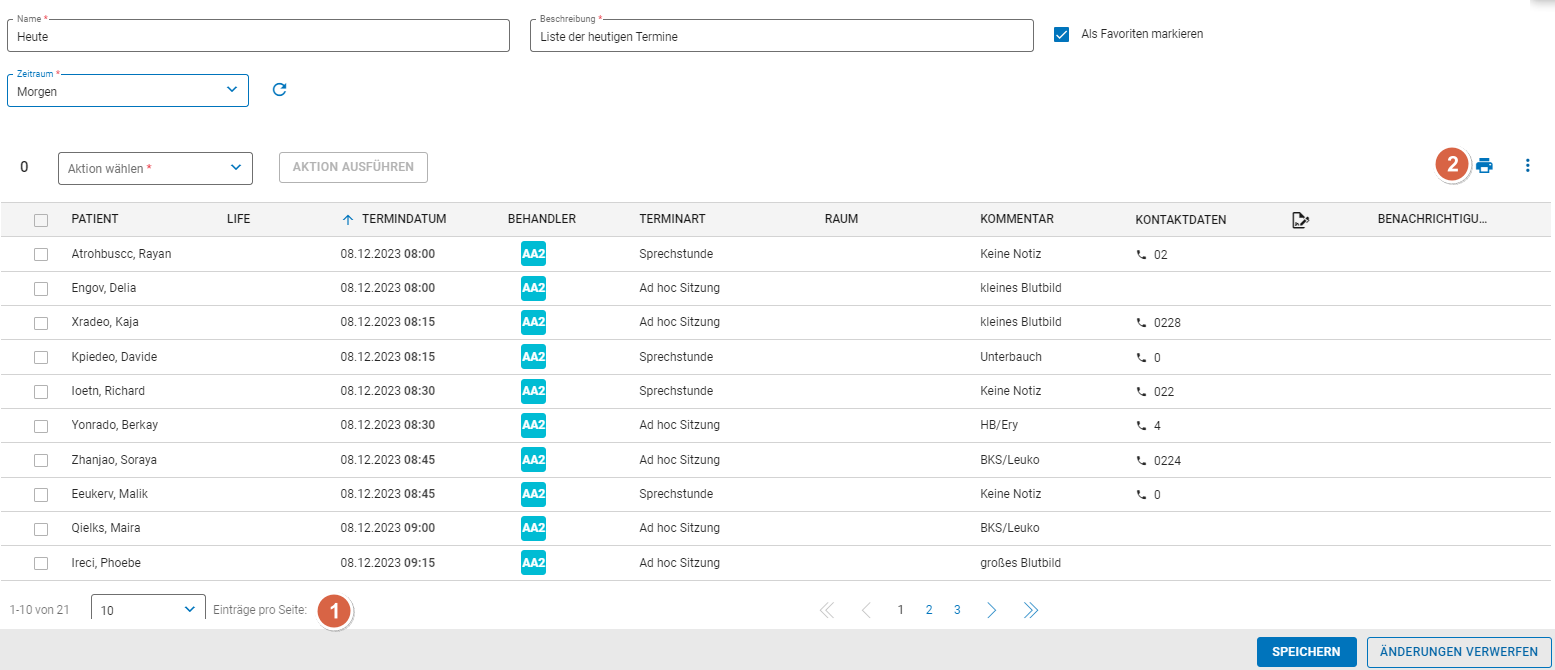Click phone icon for Zhanjao, Soraya
1555x670 pixels.
(1142, 460)
